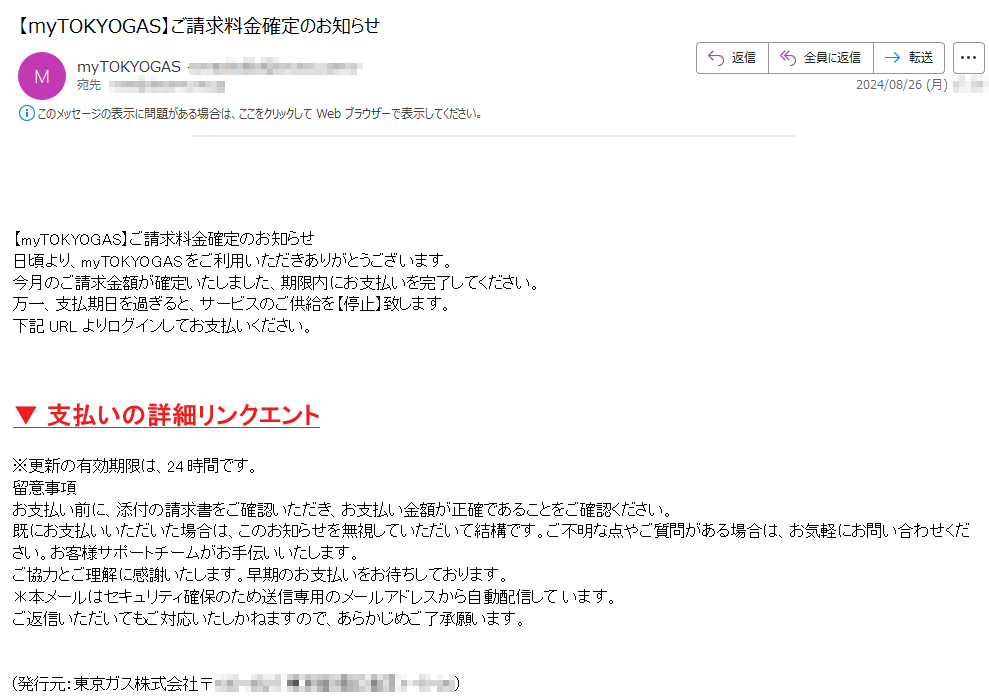The width and height of the screenshot is (989, 700).
Task: Click the info icon beside the display-problem notice
Action: (x=26, y=114)
